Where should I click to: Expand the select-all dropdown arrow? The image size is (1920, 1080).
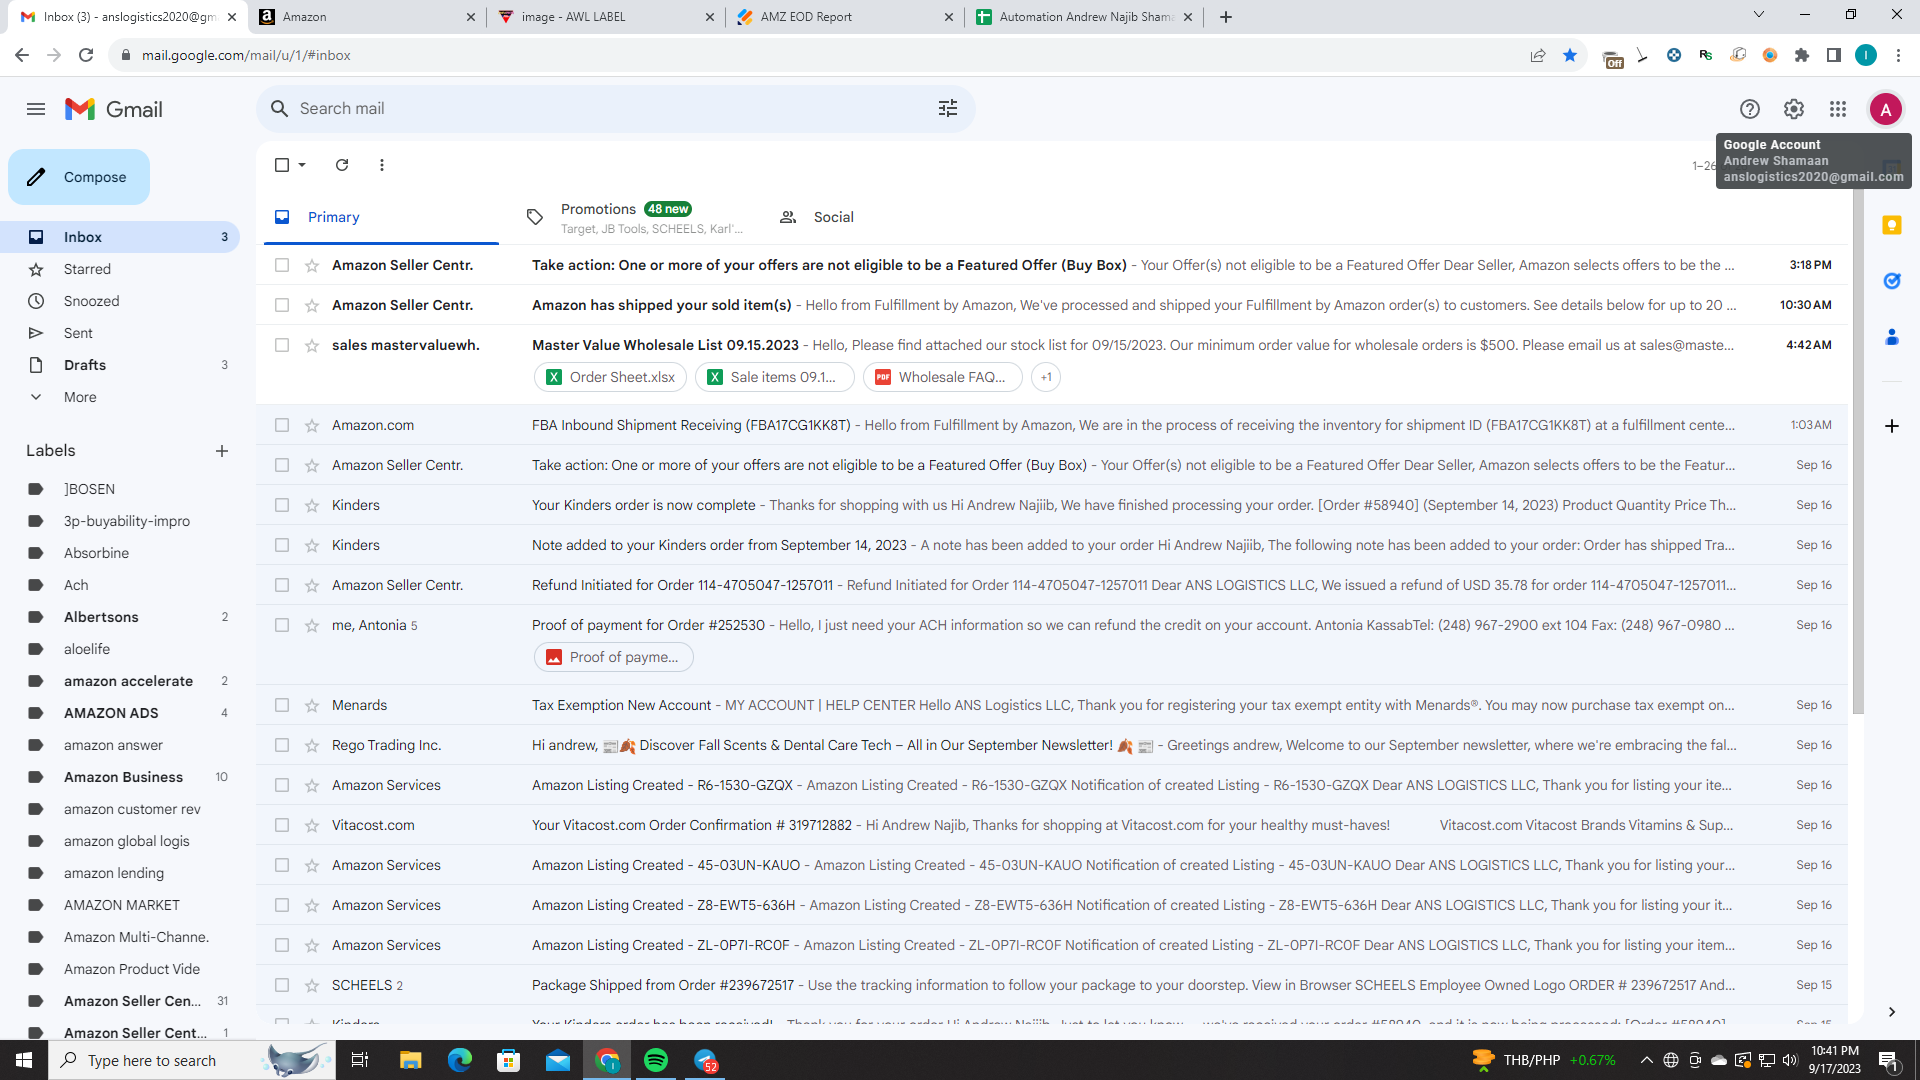click(302, 165)
